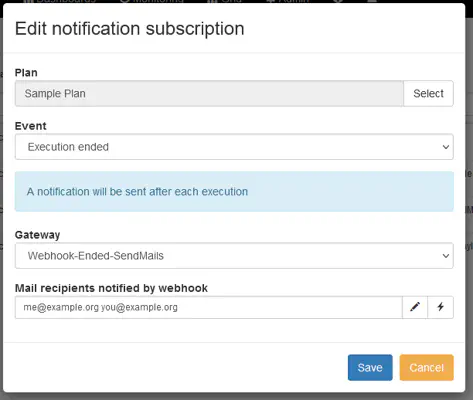This screenshot has width=473, height=400.
Task: Click the Mail recipients notified by webhook label
Action: pos(111,288)
